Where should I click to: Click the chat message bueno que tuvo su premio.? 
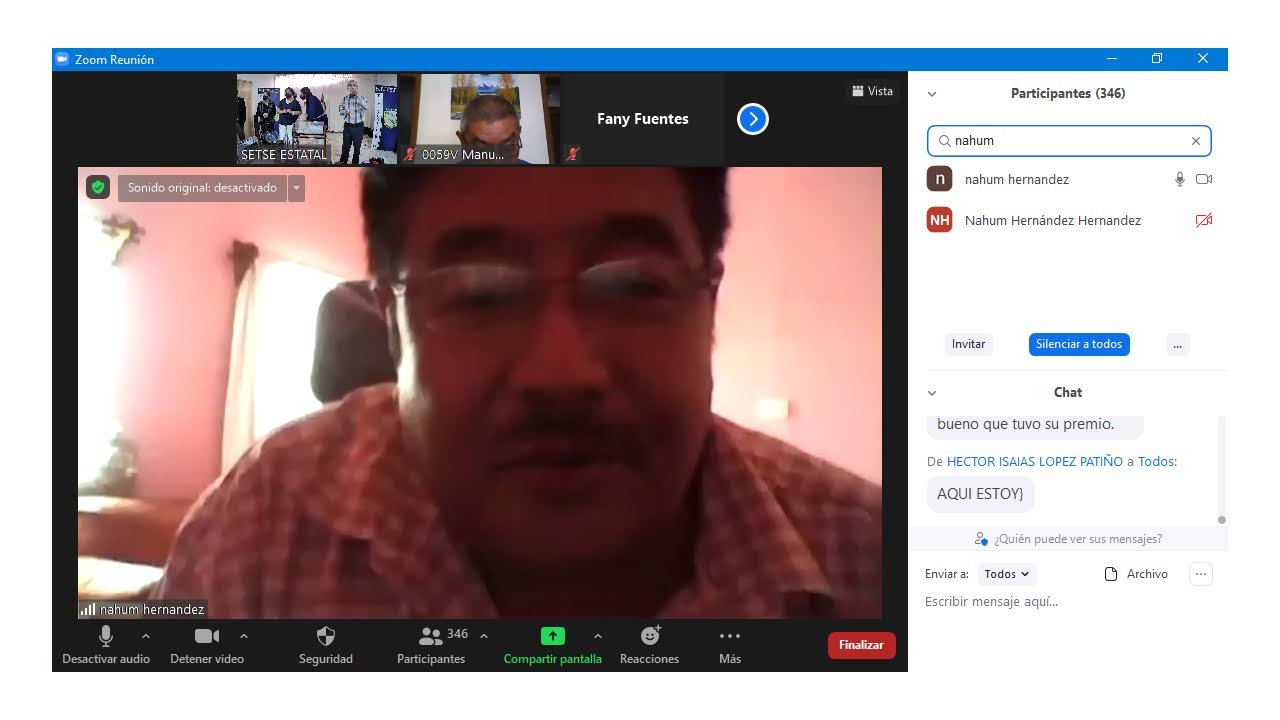(x=1035, y=425)
